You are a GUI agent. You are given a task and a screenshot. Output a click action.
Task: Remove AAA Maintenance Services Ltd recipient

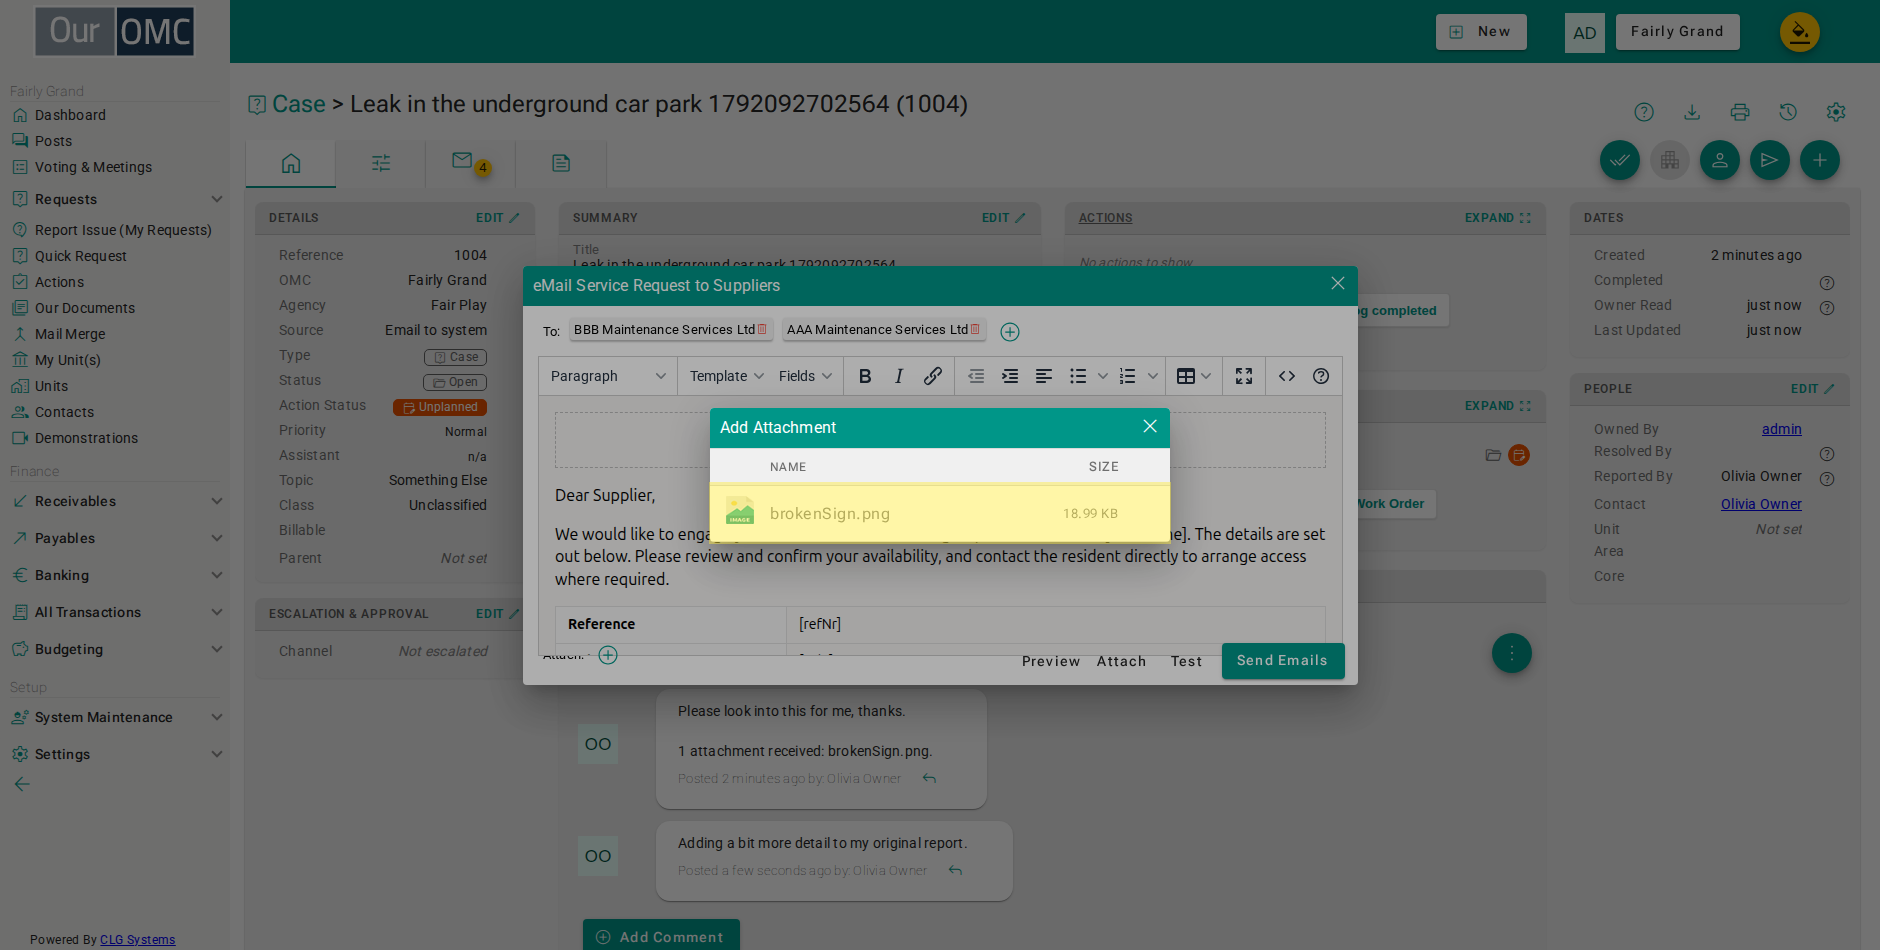click(x=975, y=329)
